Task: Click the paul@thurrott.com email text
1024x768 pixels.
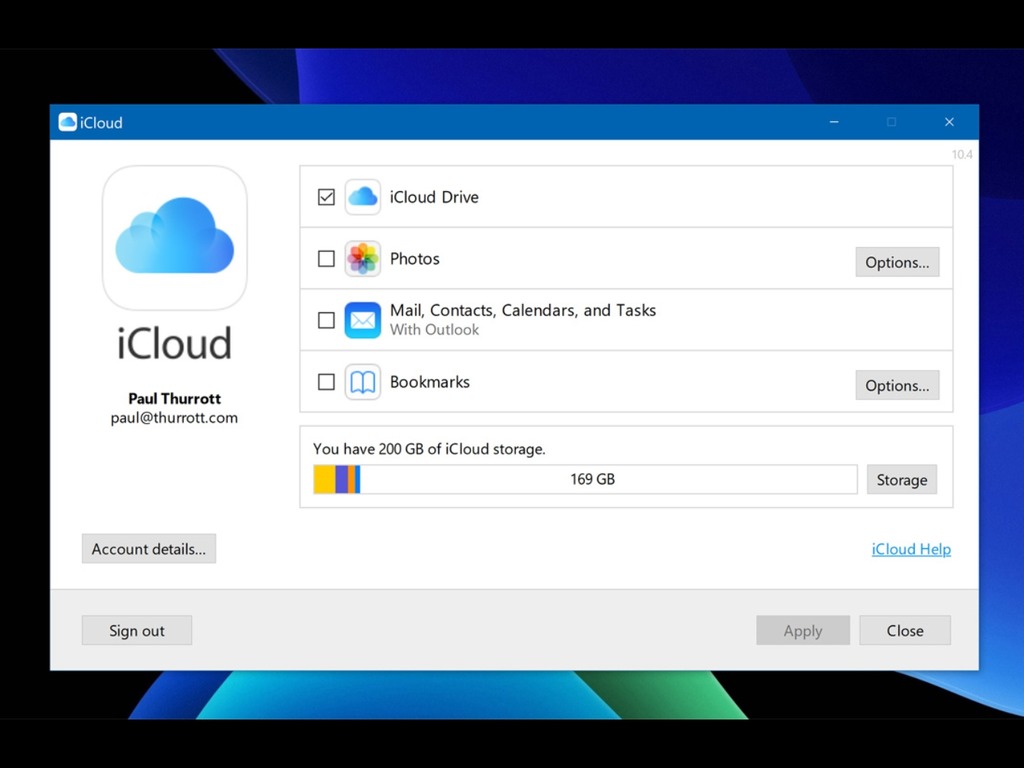Action: click(x=174, y=418)
